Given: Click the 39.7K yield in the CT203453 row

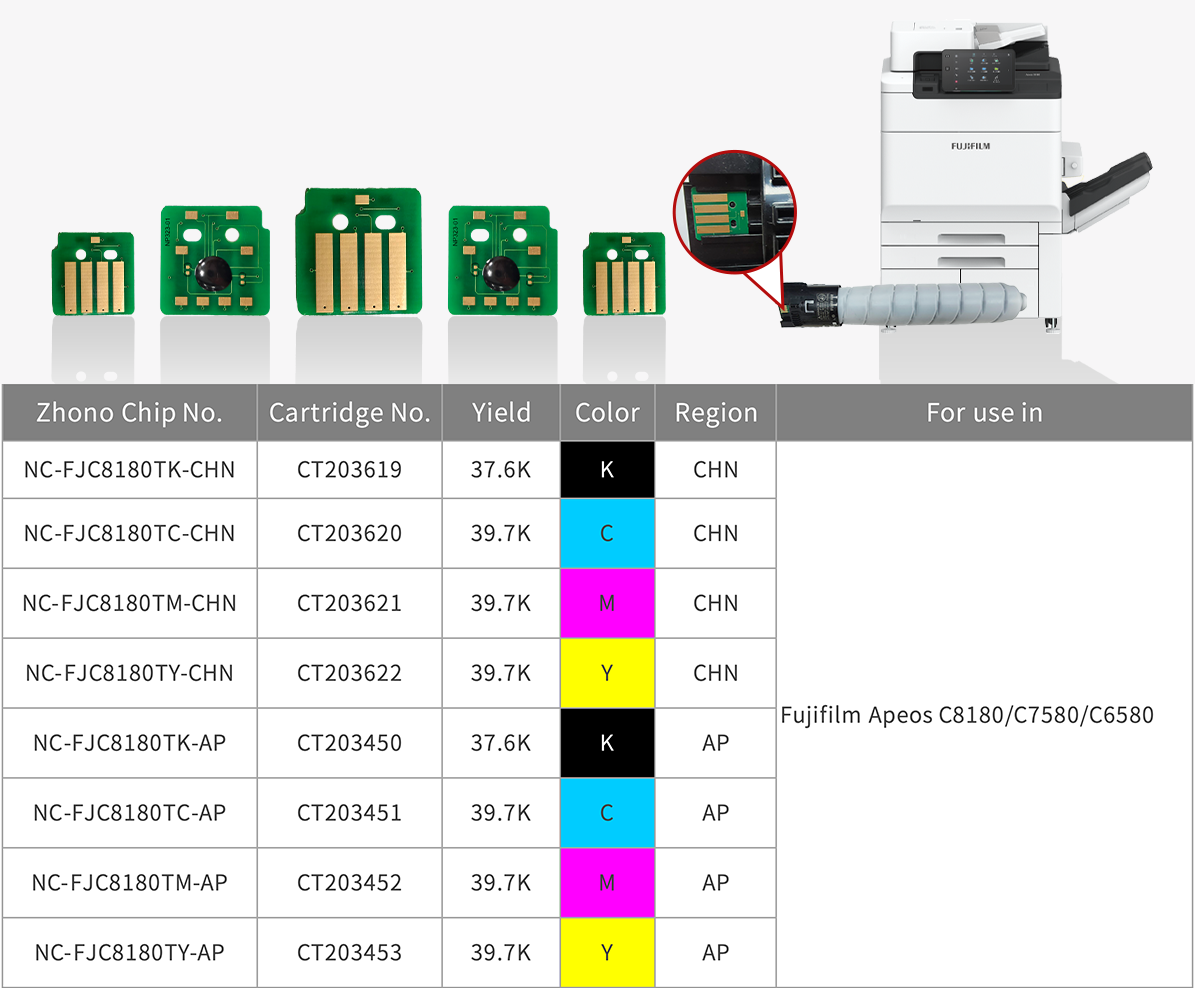Looking at the screenshot, I should [501, 953].
